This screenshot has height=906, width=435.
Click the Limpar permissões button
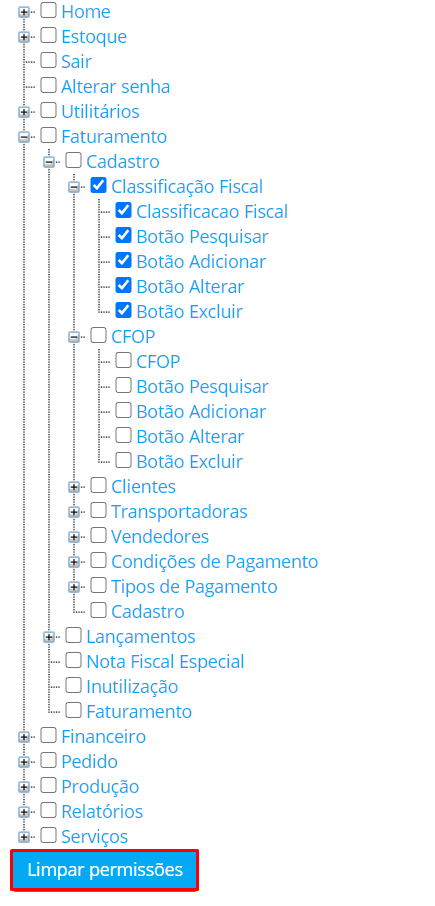(x=105, y=870)
